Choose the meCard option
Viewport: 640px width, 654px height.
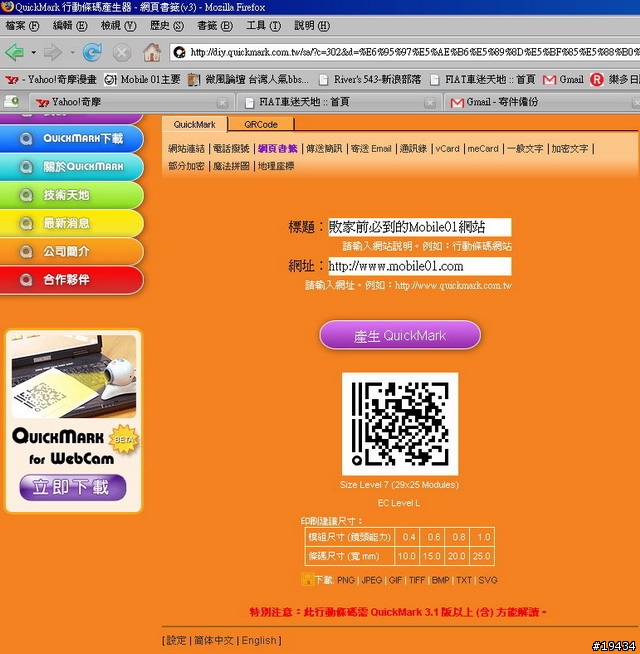[x=483, y=148]
